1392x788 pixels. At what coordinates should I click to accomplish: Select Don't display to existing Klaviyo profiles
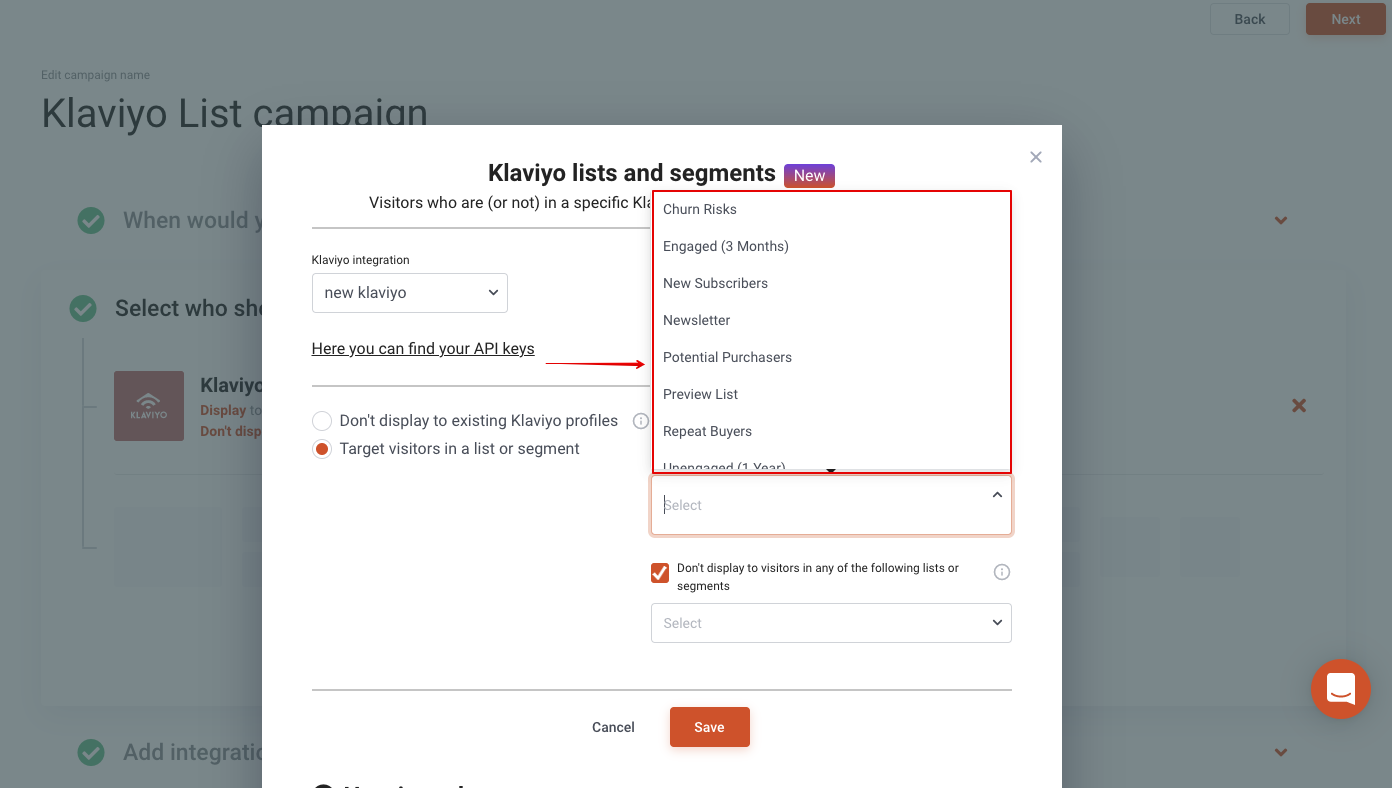click(322, 421)
